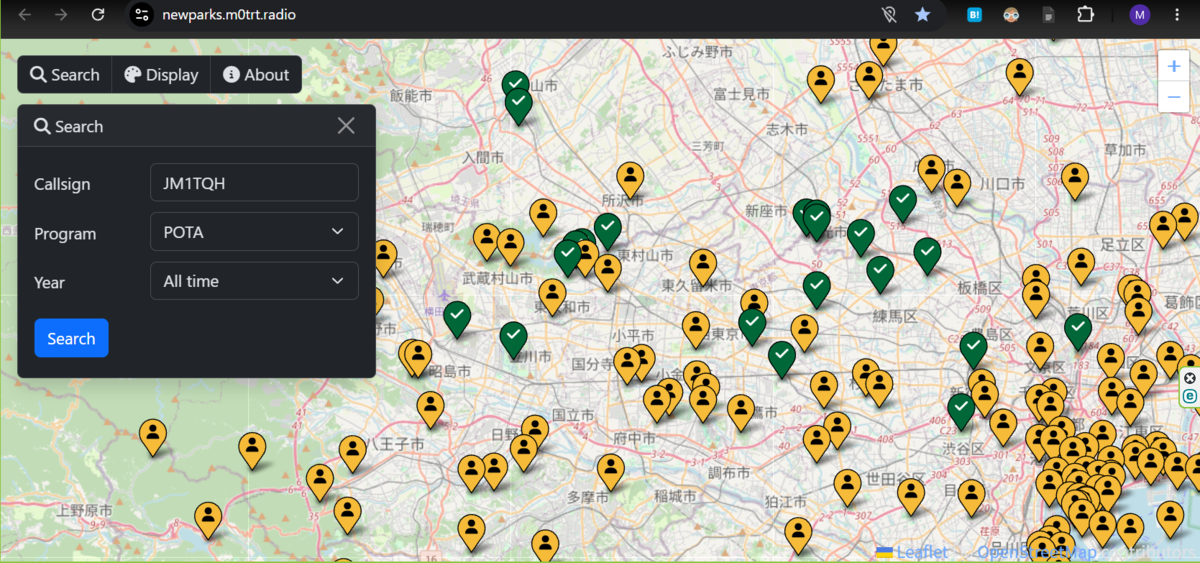Image resolution: width=1200 pixels, height=563 pixels.
Task: Focus the Callsign input field
Action: coord(254,183)
